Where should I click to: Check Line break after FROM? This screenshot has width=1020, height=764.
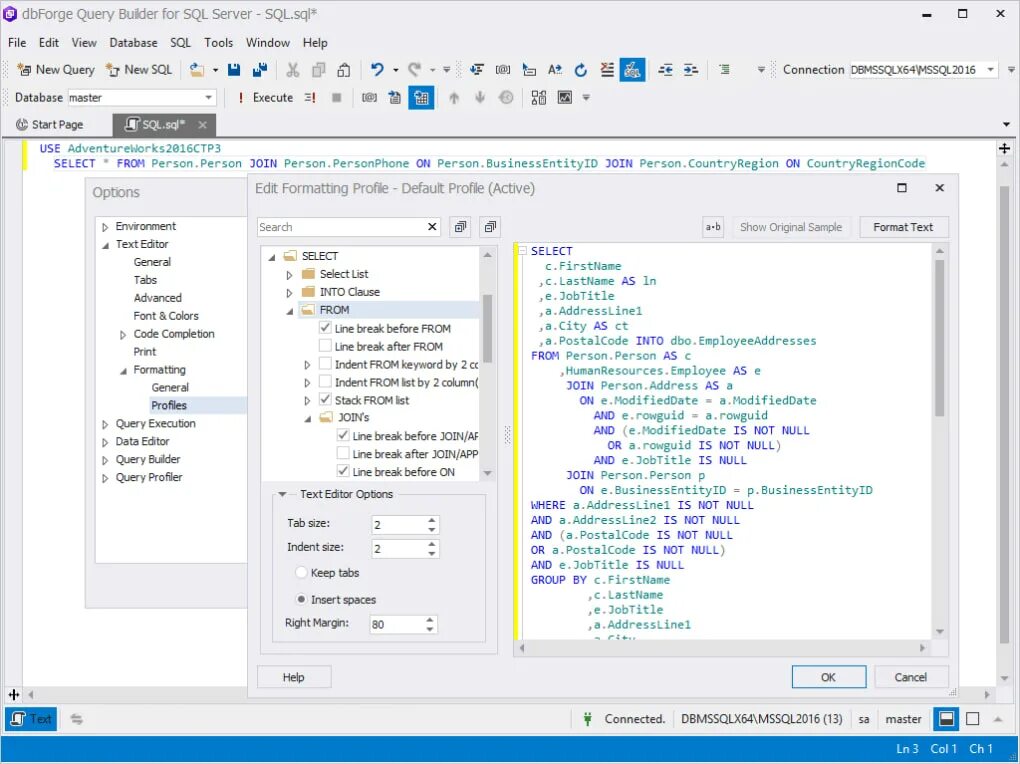pyautogui.click(x=325, y=346)
